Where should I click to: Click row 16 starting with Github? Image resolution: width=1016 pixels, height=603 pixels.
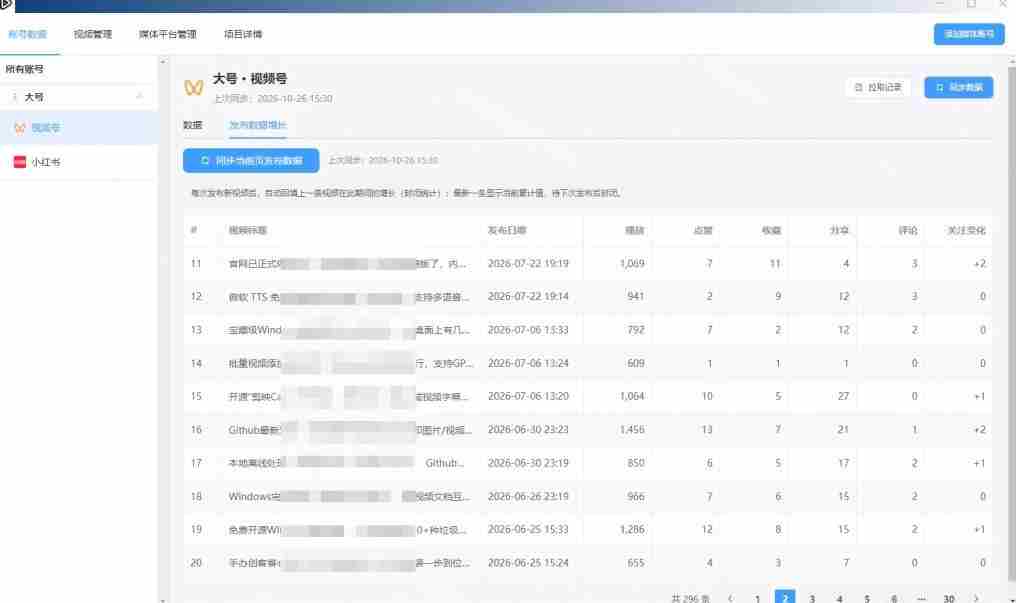[588, 430]
